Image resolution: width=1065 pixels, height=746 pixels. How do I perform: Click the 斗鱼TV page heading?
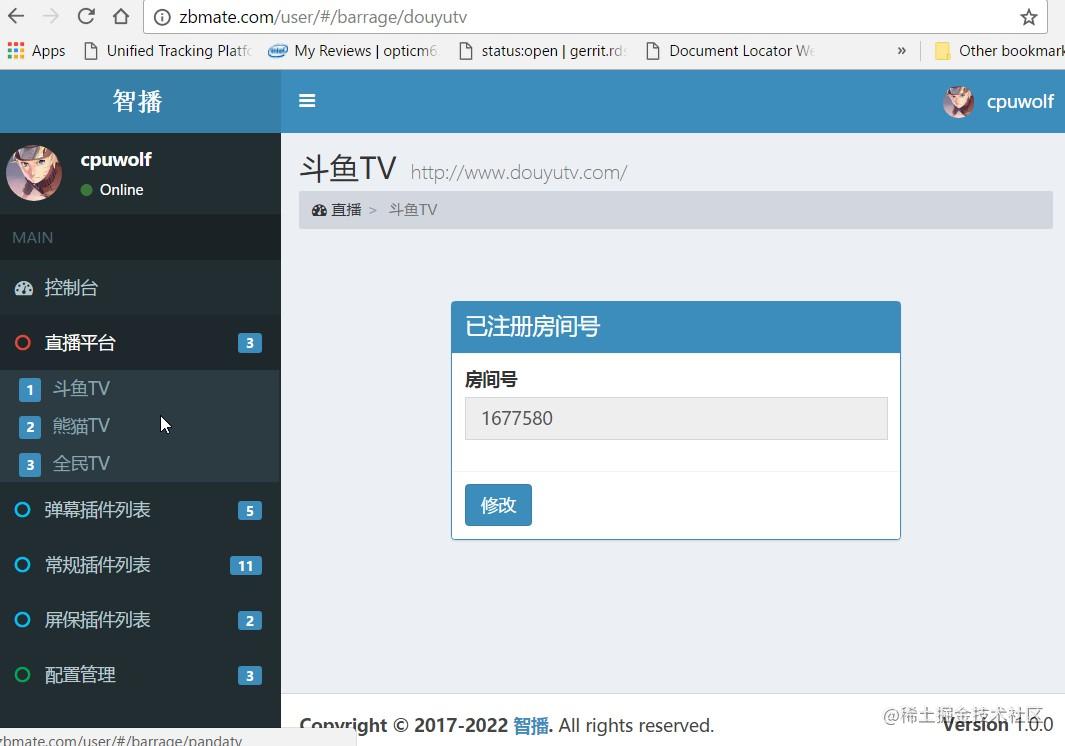point(348,168)
